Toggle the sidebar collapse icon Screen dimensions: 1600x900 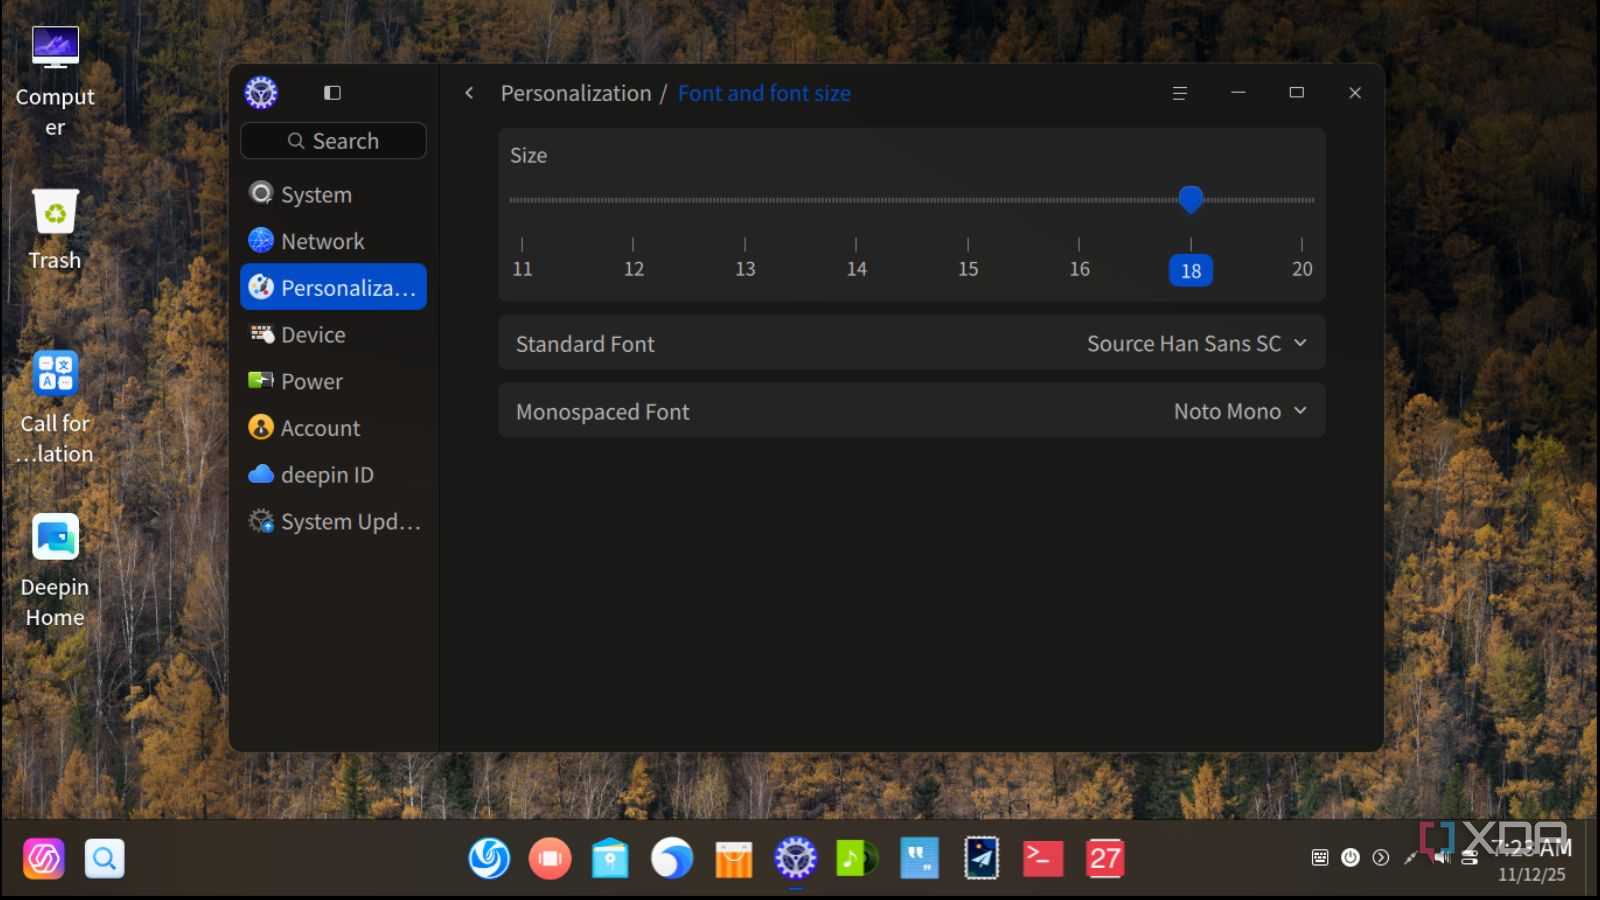tap(332, 93)
